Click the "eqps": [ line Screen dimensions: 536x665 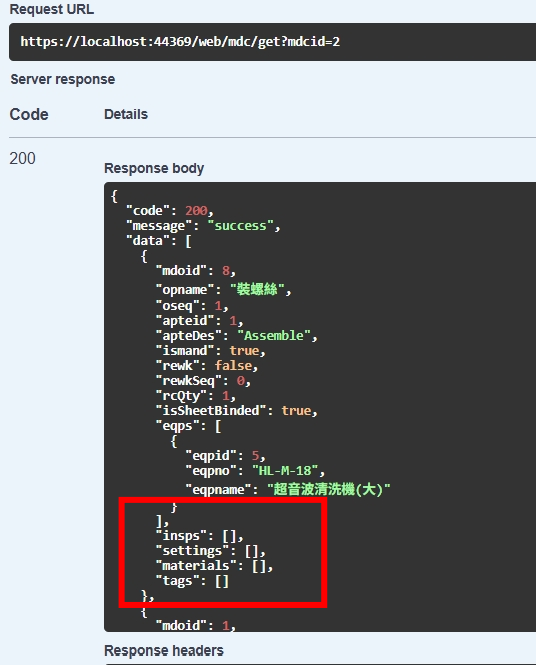click(188, 426)
